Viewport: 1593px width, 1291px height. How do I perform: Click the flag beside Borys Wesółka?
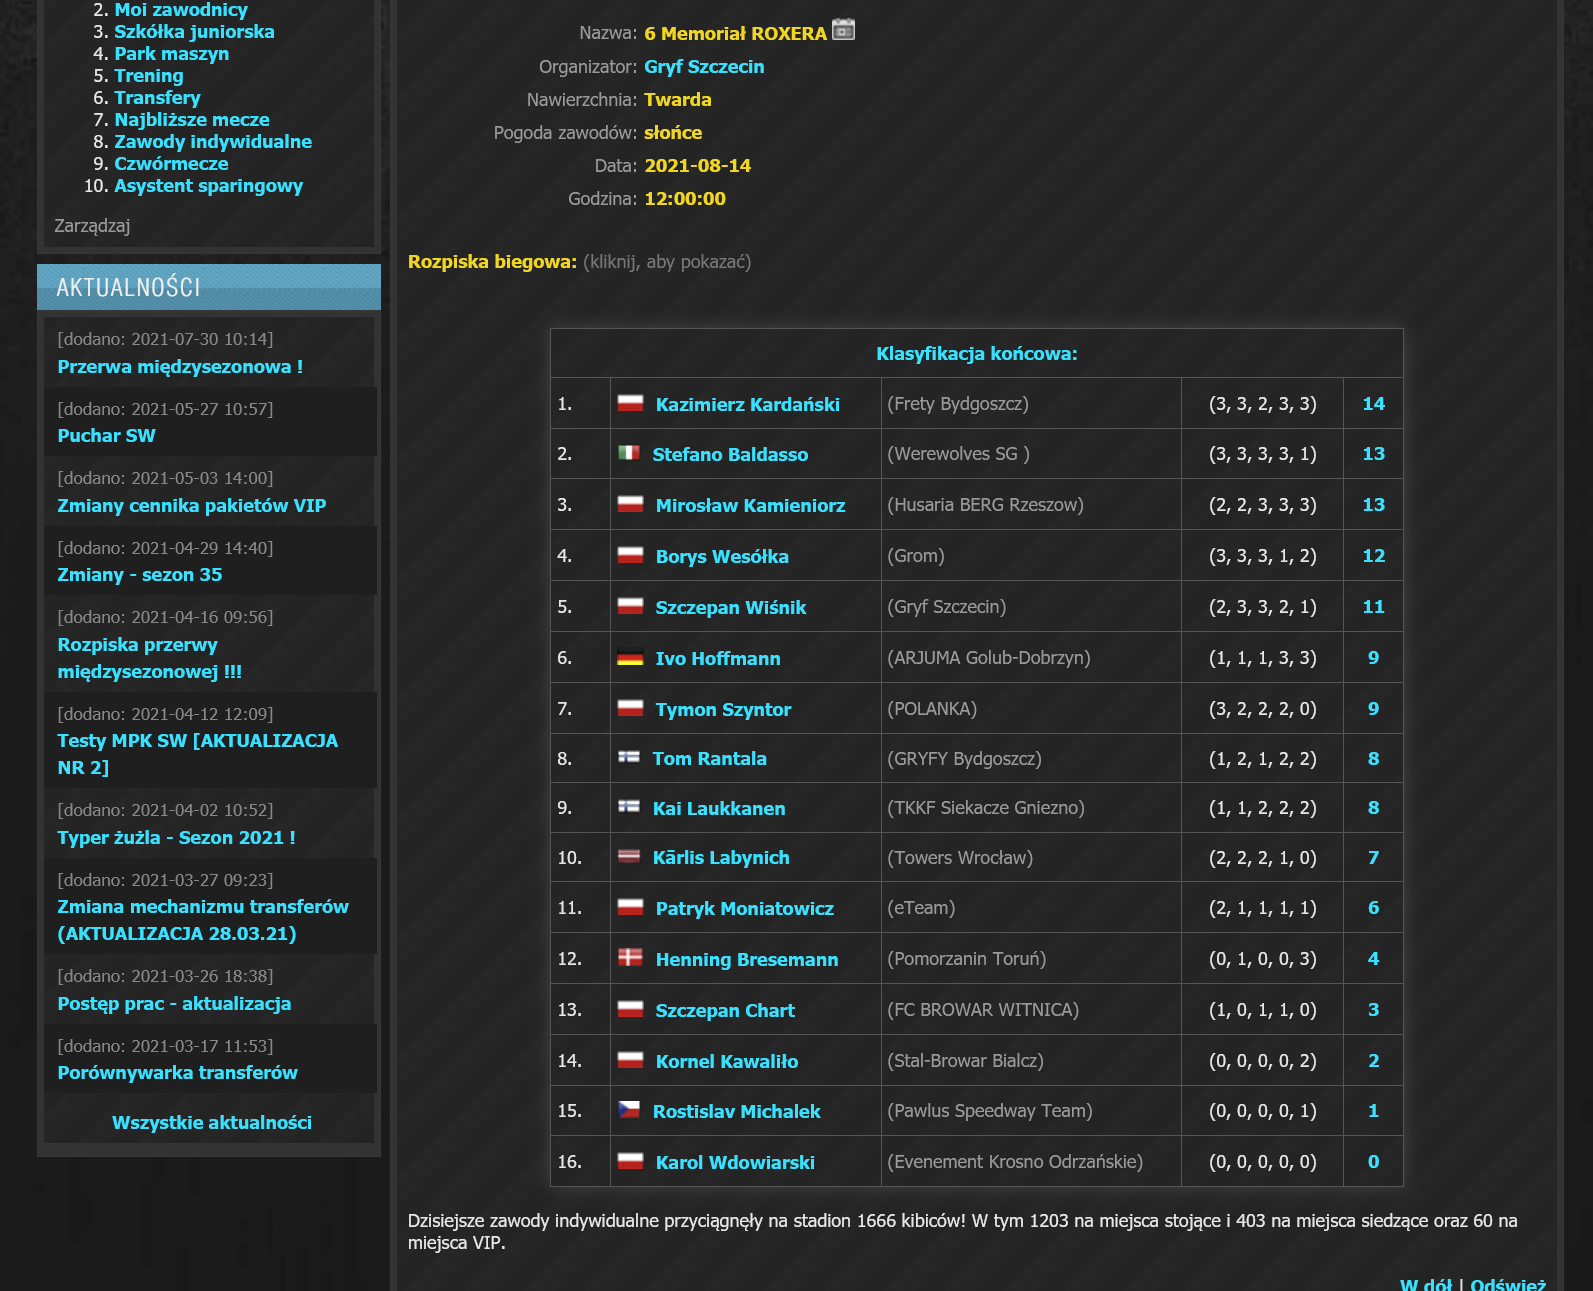[630, 555]
